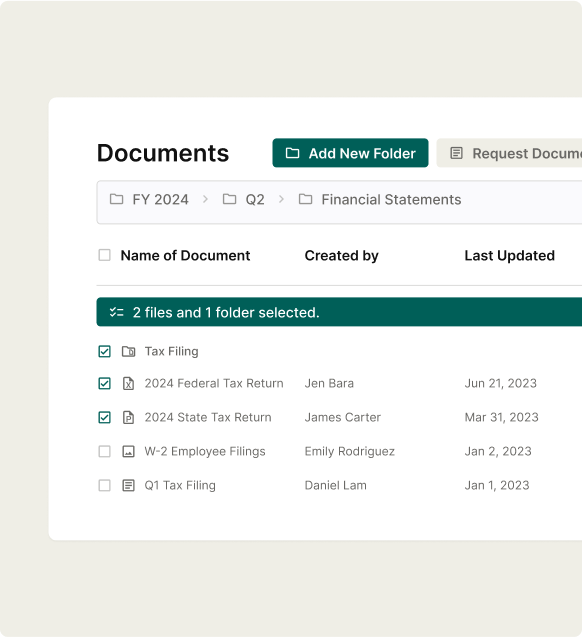The width and height of the screenshot is (582, 637).
Task: Click the Request Documents button
Action: tap(509, 153)
